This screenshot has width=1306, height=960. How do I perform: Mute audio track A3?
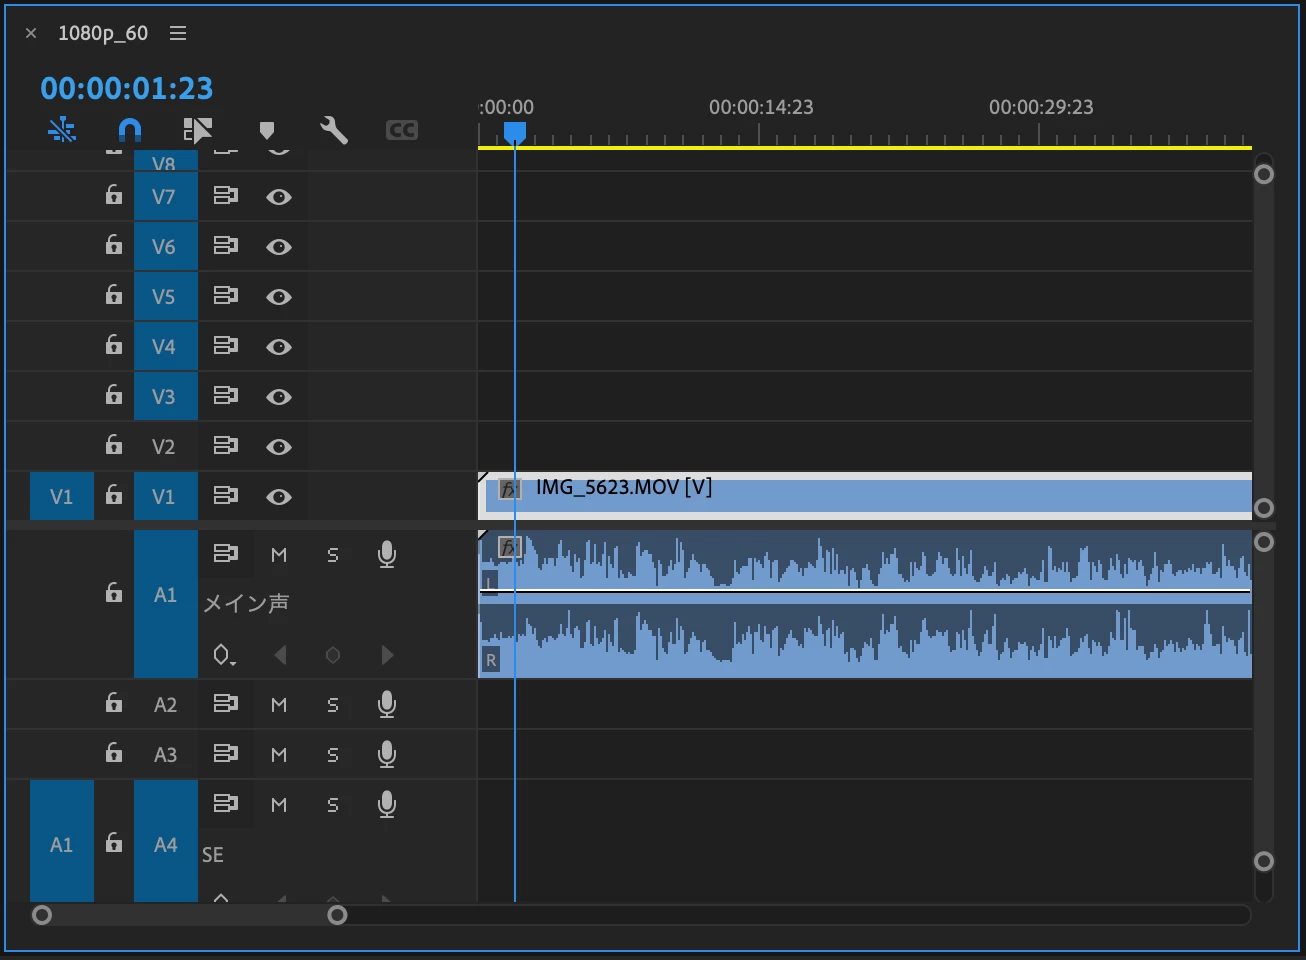(279, 755)
